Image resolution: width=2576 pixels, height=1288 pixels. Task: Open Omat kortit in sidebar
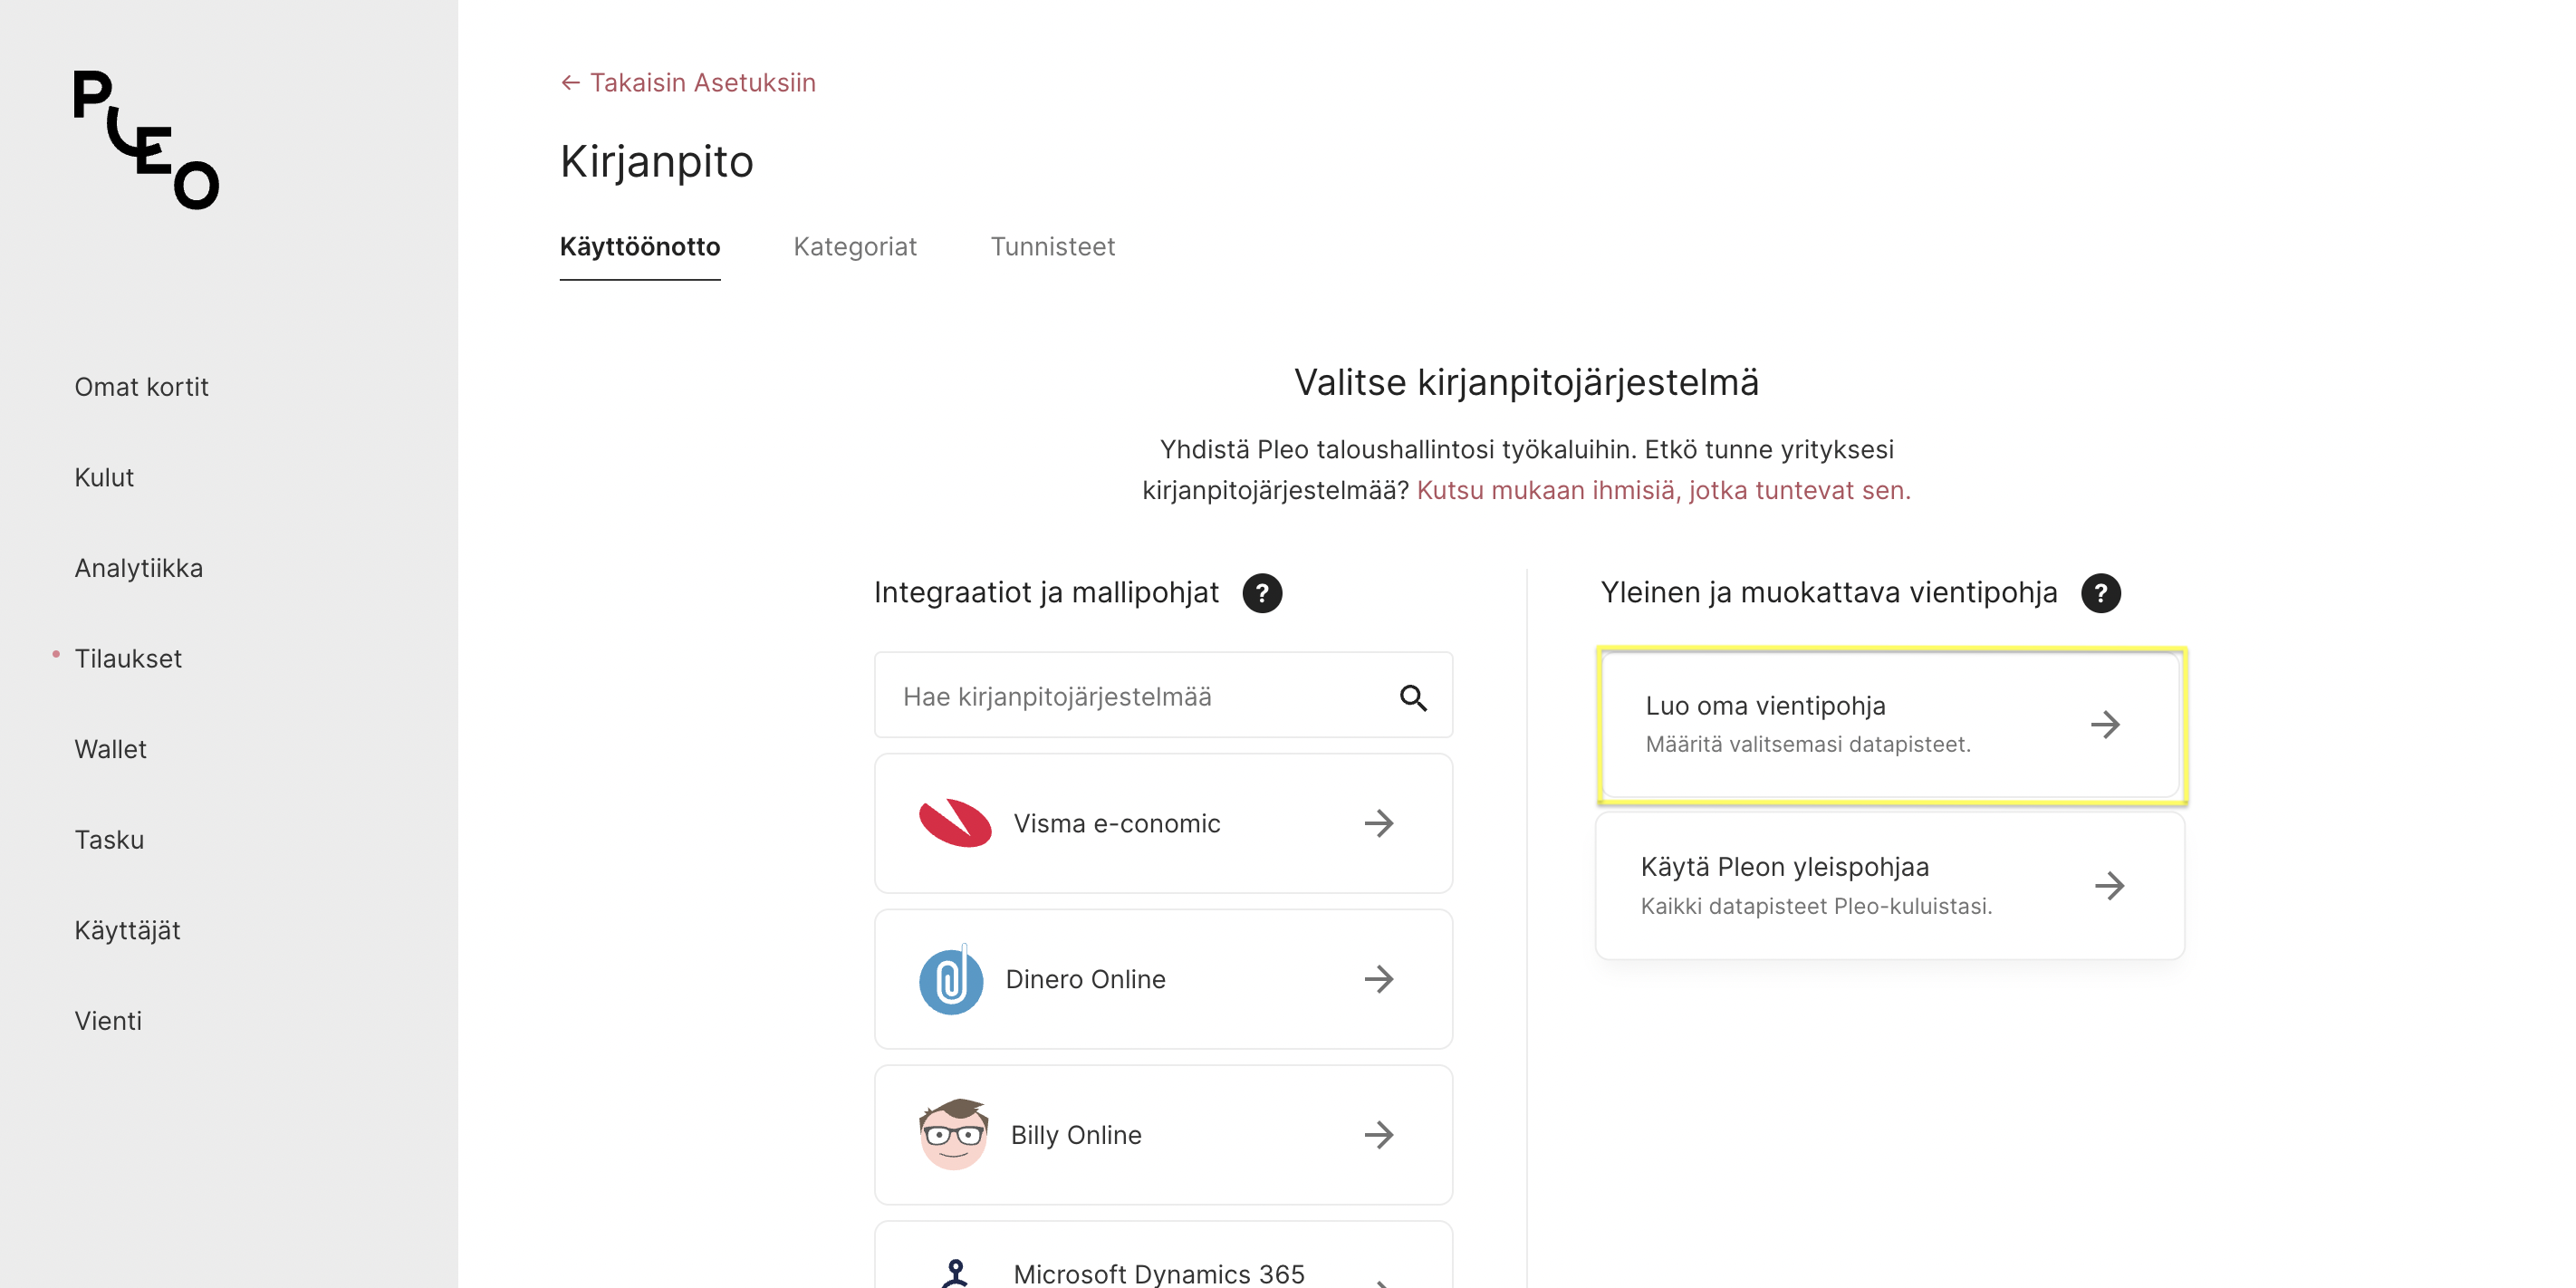click(141, 387)
